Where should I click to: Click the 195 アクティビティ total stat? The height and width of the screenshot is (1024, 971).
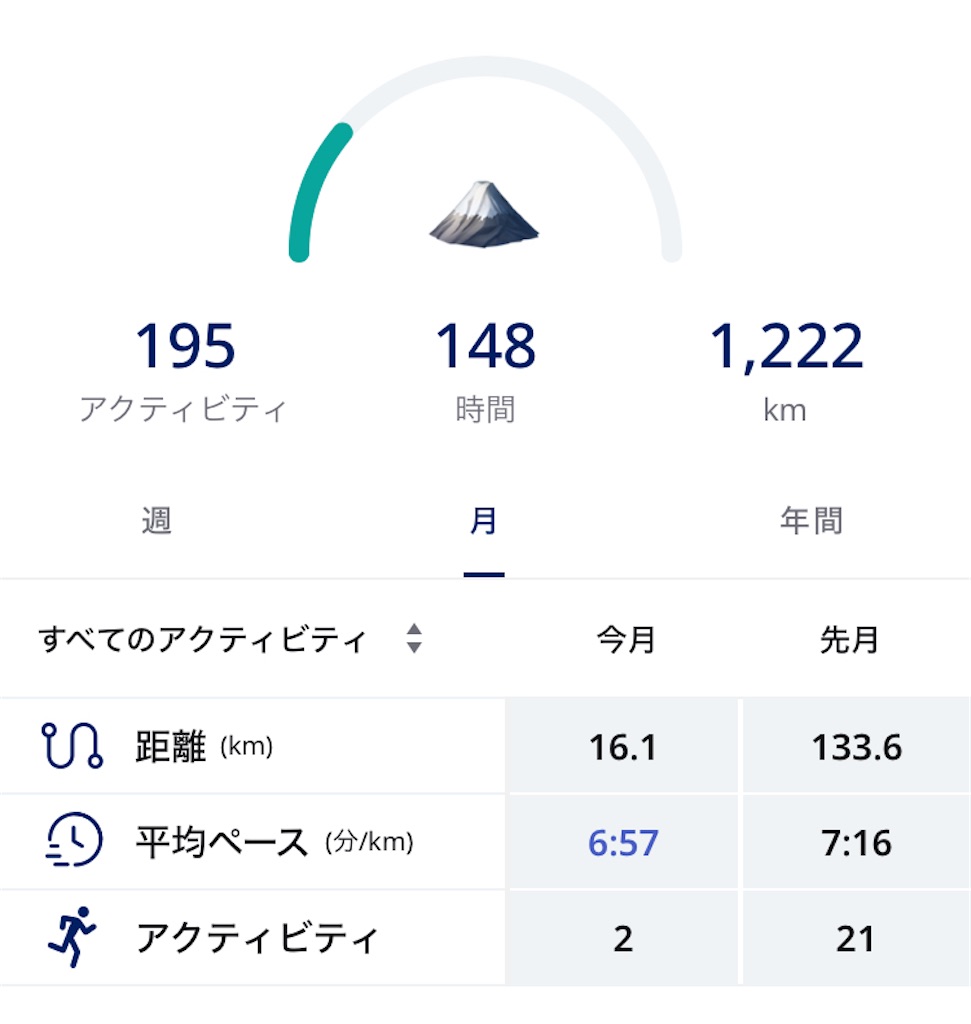(183, 371)
